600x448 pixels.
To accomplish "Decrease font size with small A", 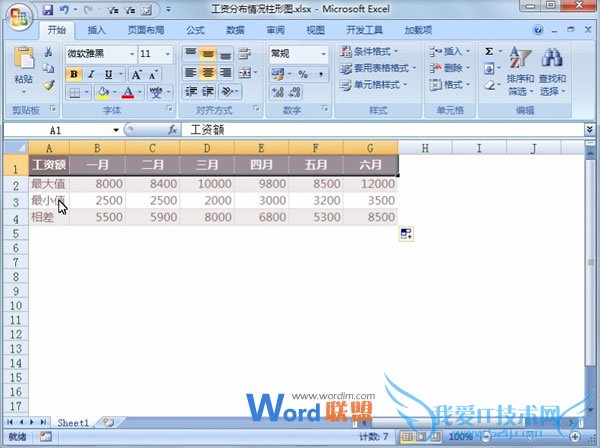I will tap(153, 75).
